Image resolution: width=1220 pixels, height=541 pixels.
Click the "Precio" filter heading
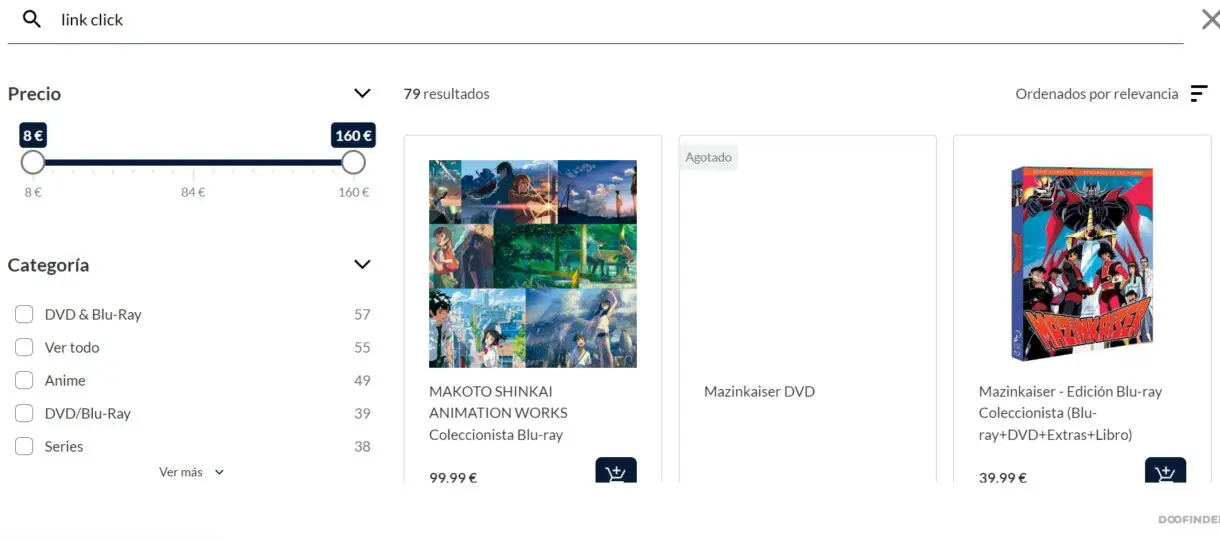[34, 93]
